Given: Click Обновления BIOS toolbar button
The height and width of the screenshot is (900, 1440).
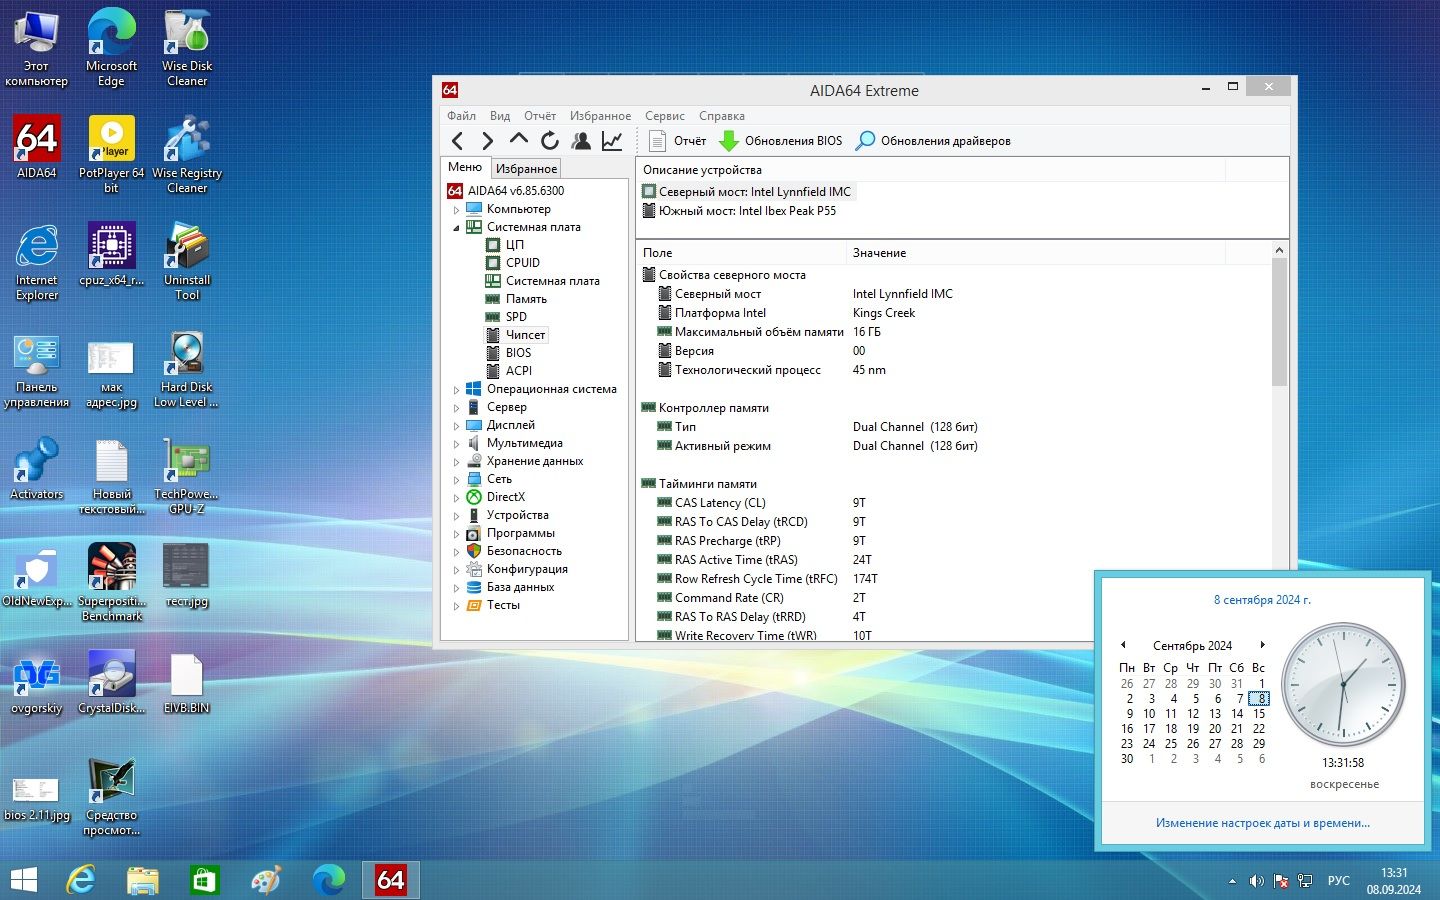Looking at the screenshot, I should pos(781,141).
